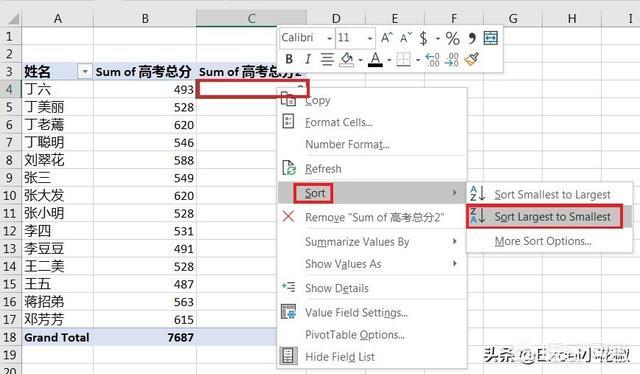Apply comma style number format
Viewport: 640px width, 374px height.
[x=471, y=38]
